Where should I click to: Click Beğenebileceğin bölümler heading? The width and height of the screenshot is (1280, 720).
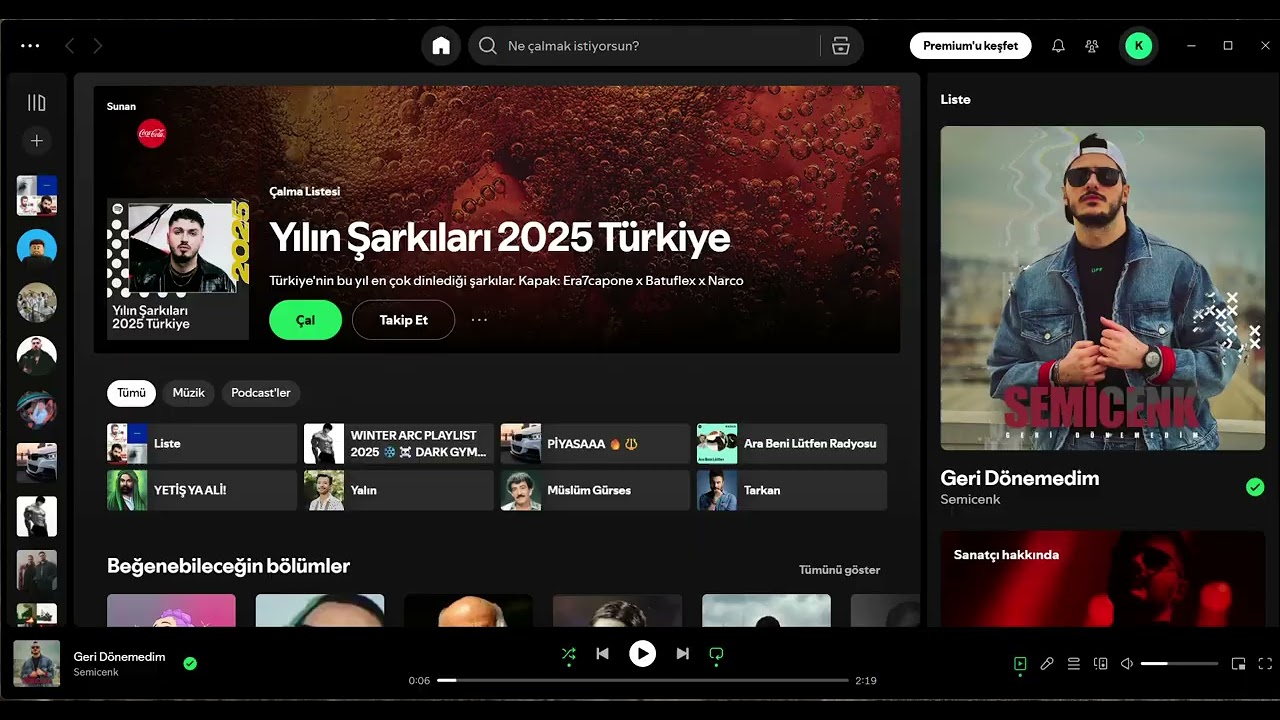point(228,566)
